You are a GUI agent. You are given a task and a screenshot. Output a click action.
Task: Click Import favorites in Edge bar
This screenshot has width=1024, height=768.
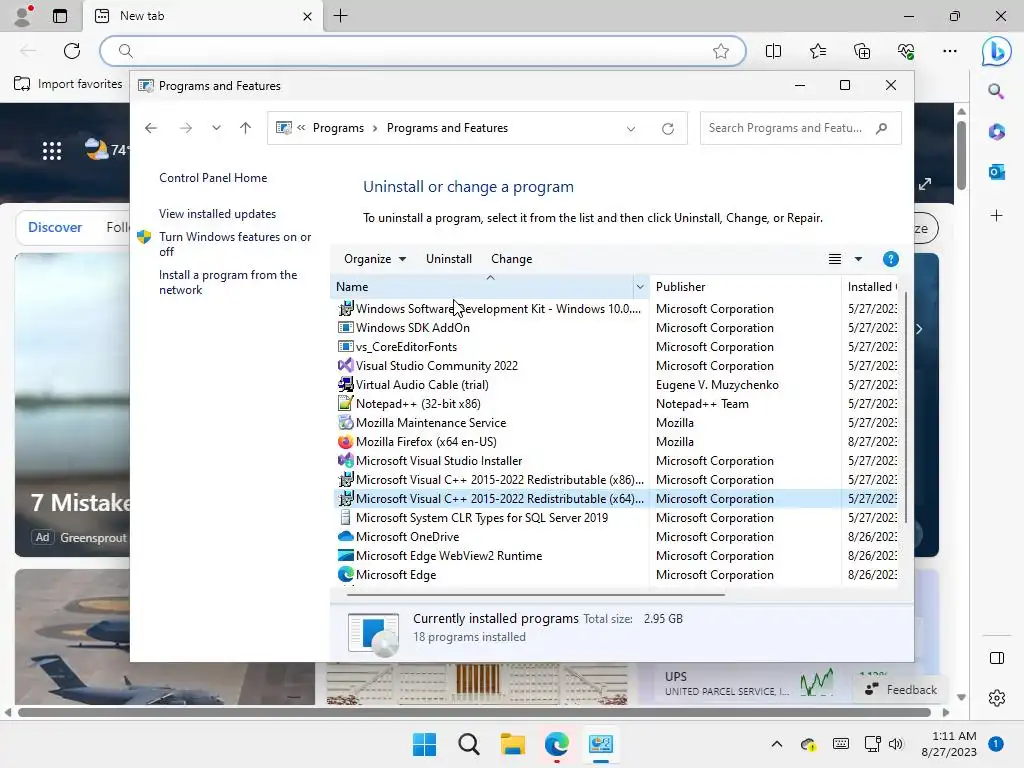(x=69, y=84)
